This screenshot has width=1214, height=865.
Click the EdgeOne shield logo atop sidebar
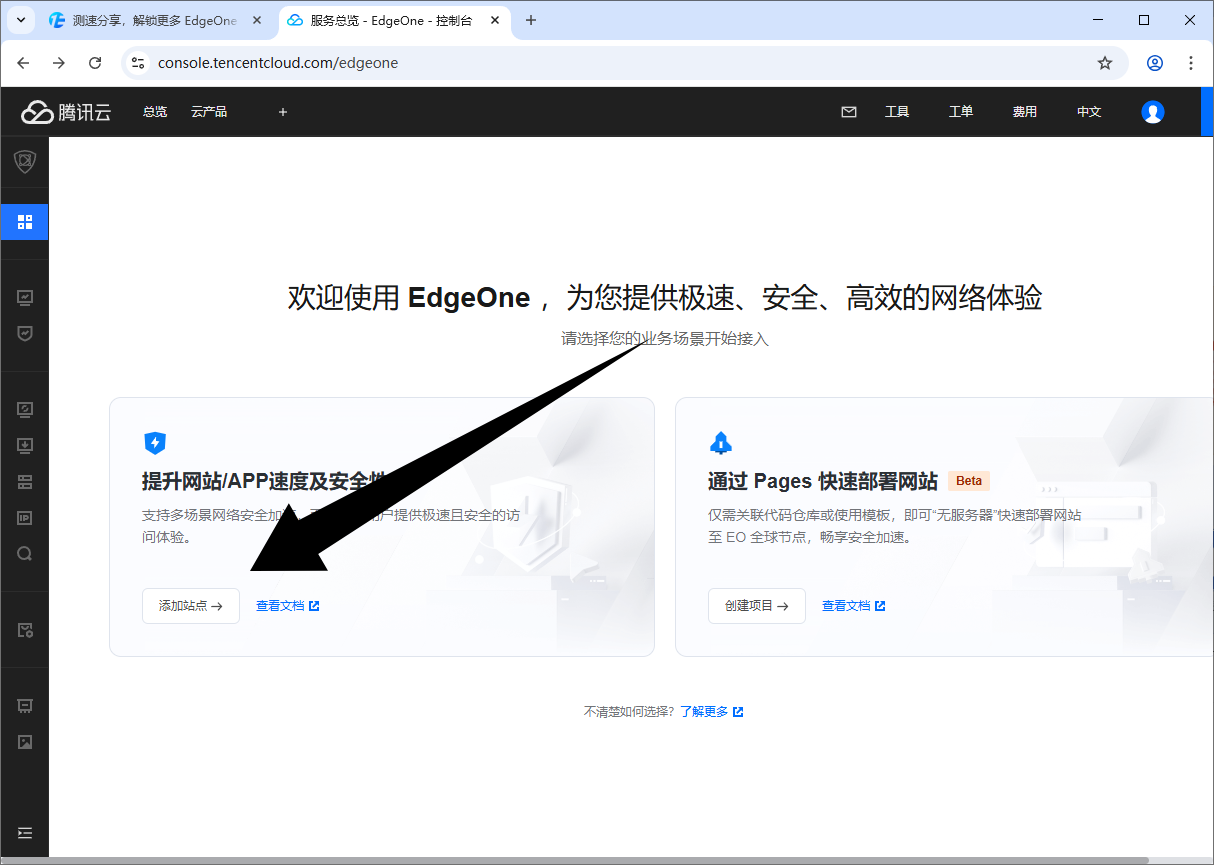point(24,160)
